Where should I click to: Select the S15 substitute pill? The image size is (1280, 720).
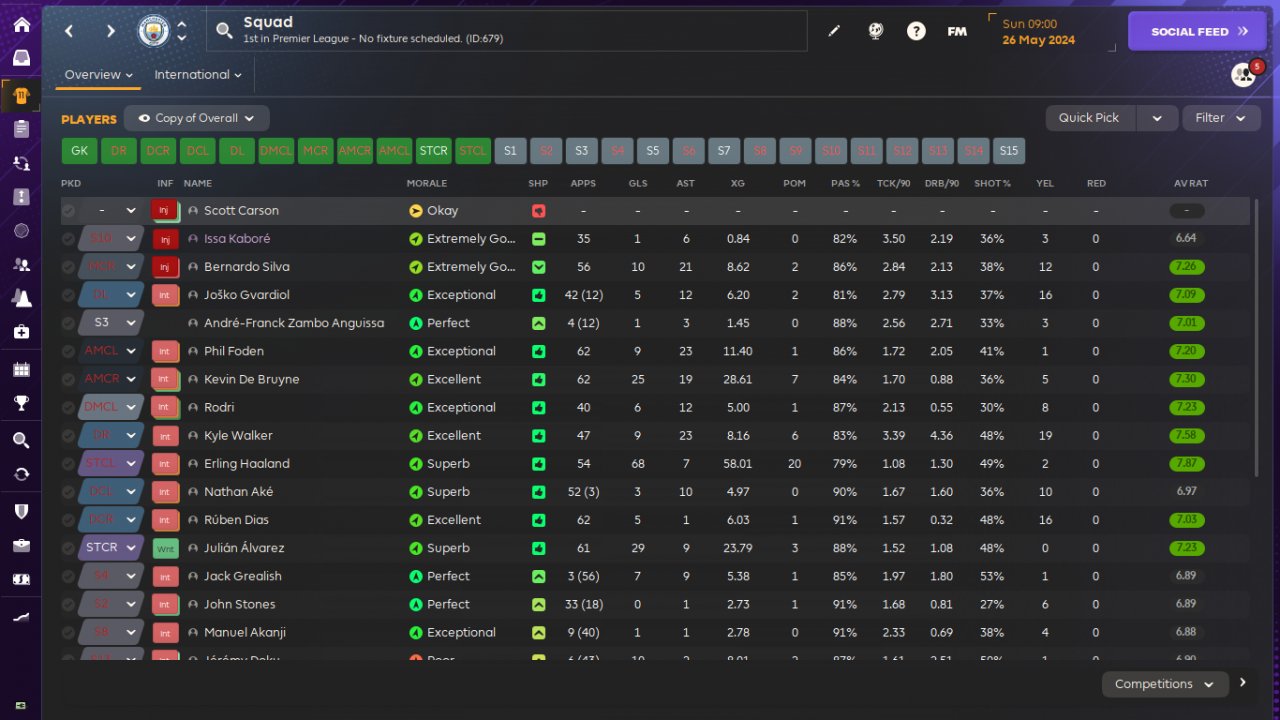tap(1008, 151)
